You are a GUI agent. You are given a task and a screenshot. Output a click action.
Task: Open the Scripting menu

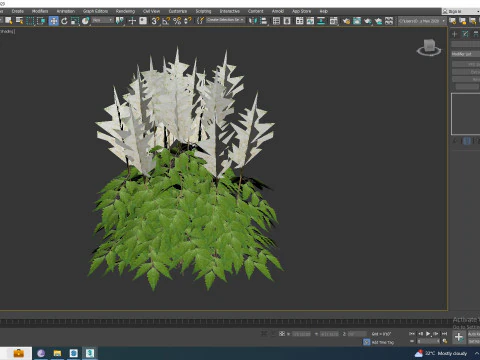click(x=203, y=11)
